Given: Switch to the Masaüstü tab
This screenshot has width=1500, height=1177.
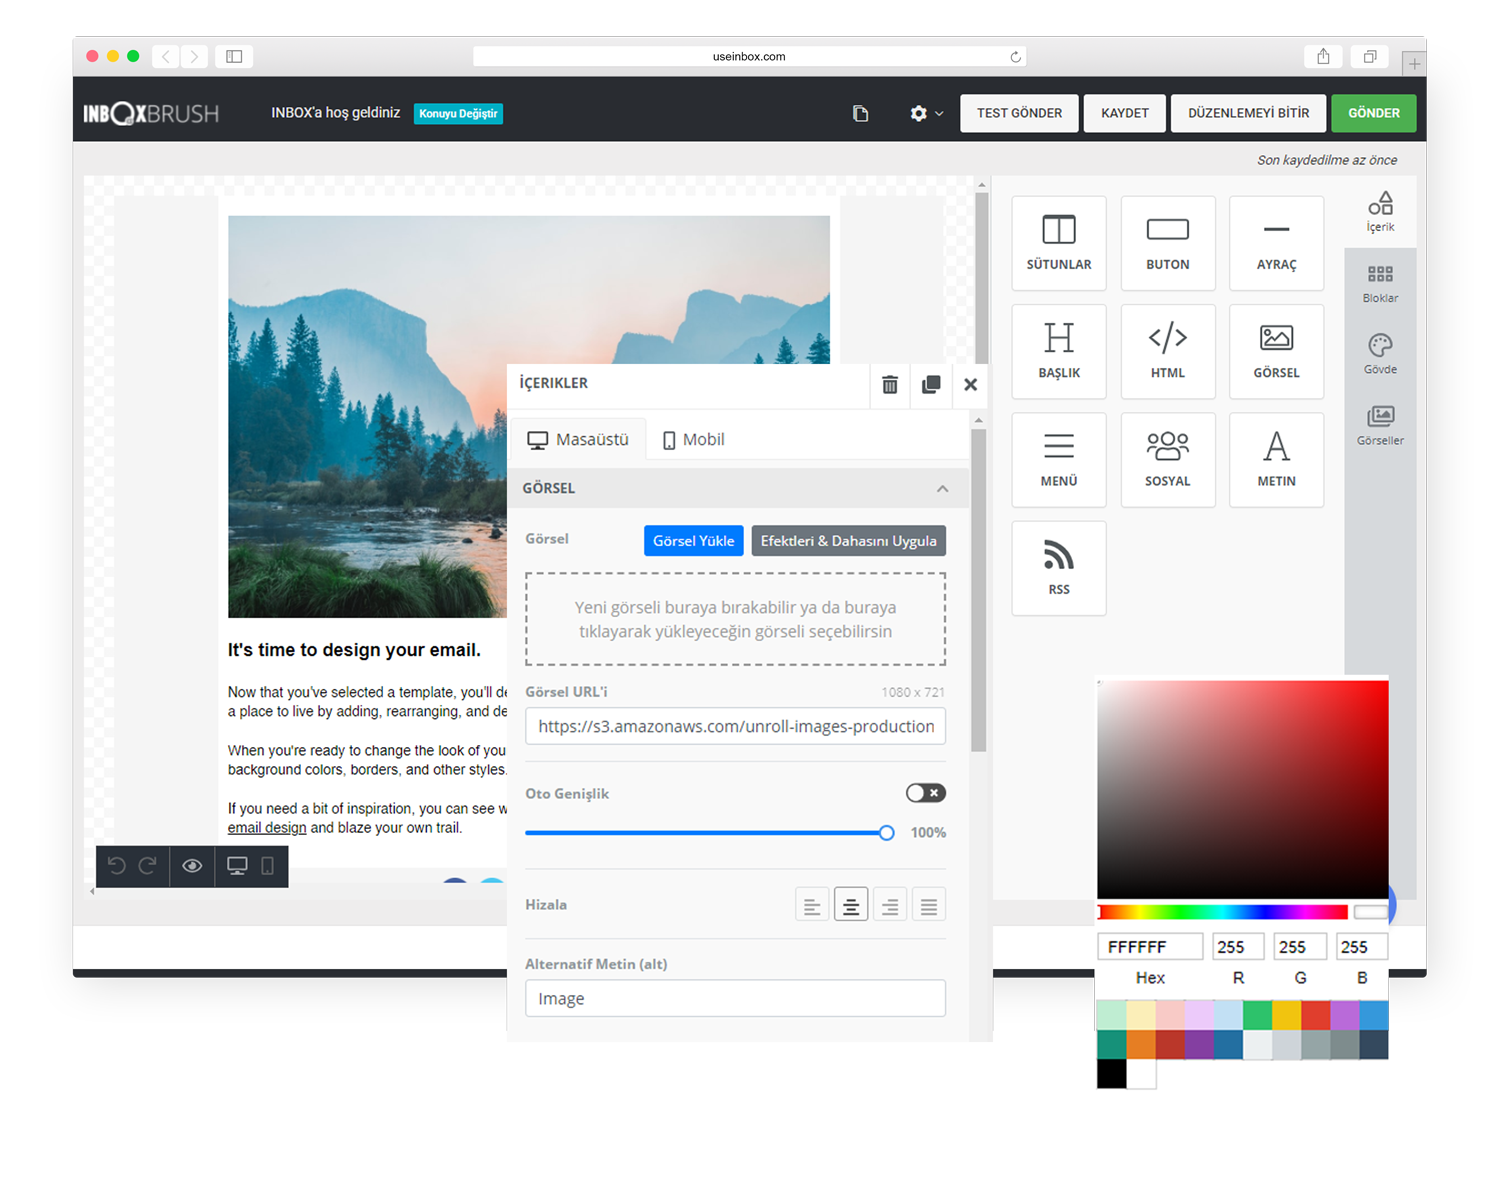Looking at the screenshot, I should tap(578, 440).
